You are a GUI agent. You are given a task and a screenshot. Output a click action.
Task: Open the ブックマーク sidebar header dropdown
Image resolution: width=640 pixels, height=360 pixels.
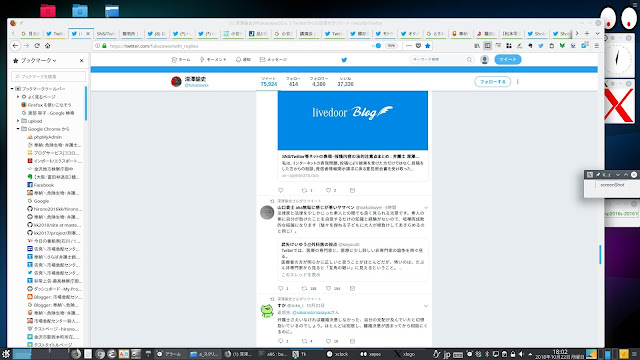[38, 60]
